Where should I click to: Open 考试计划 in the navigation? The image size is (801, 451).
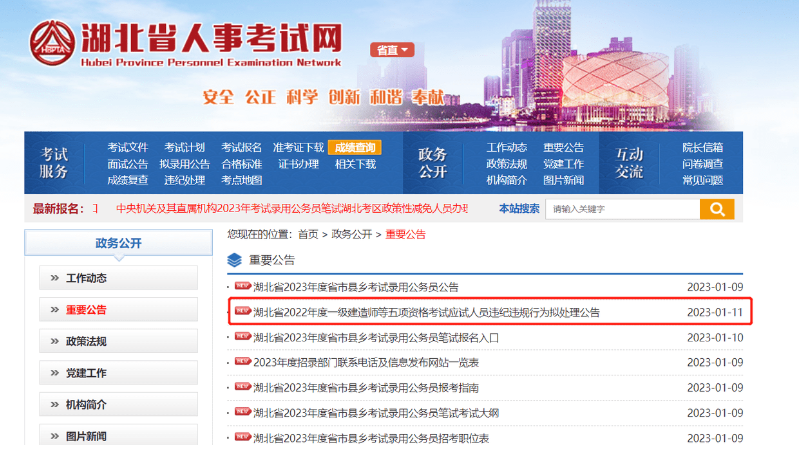(x=184, y=148)
